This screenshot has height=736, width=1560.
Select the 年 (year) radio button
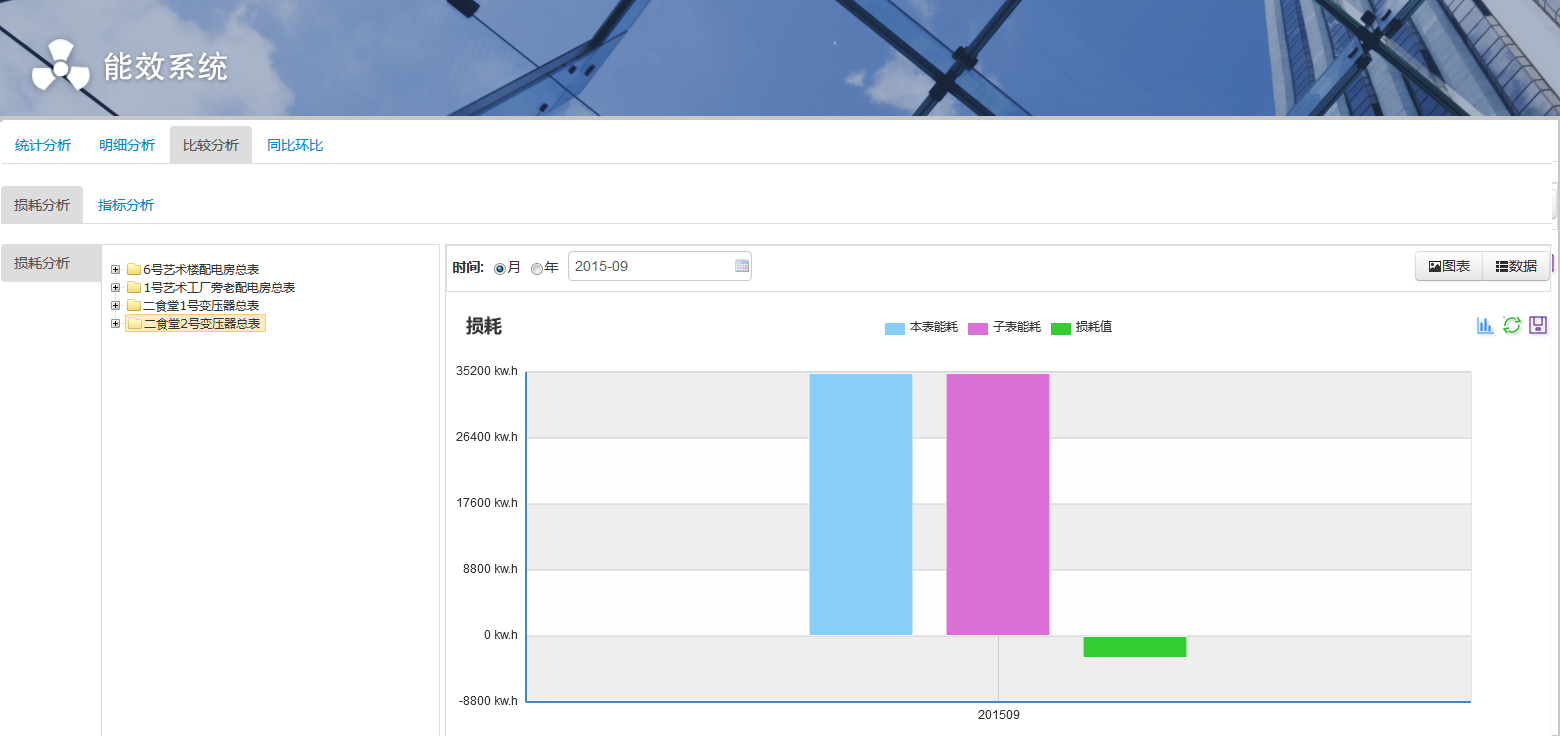tap(537, 268)
